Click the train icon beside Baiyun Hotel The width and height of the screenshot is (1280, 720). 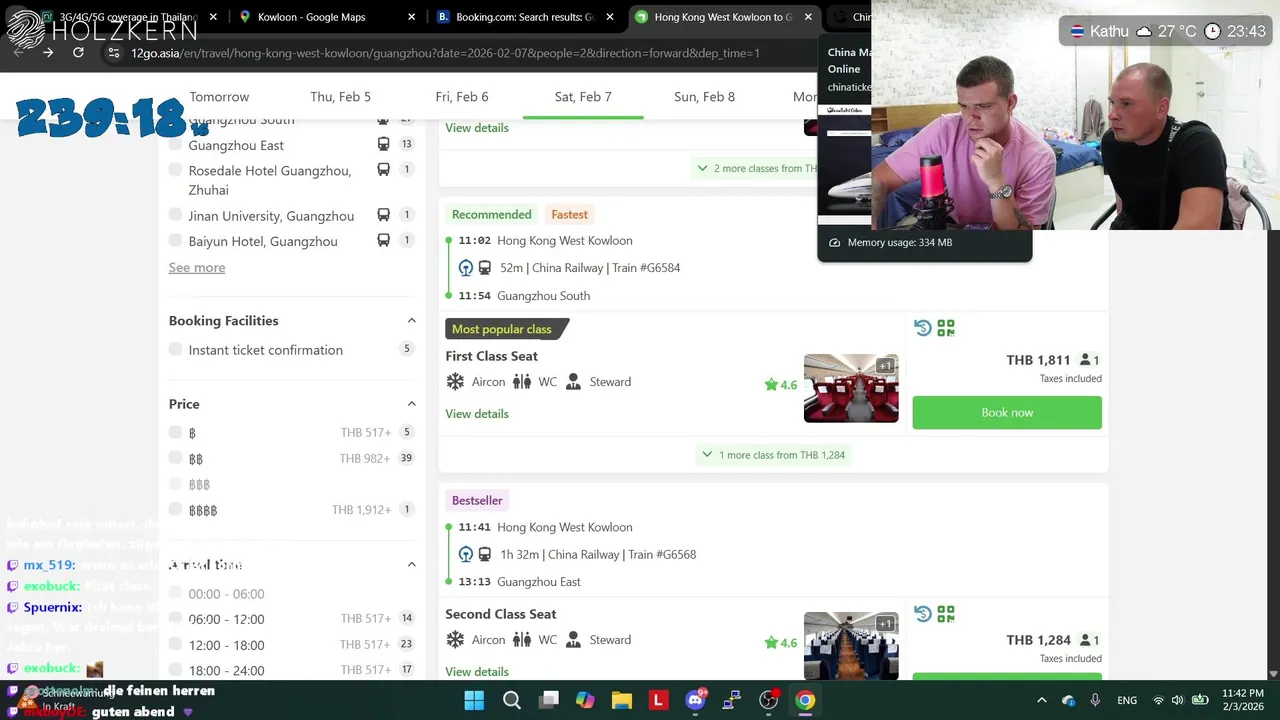(383, 240)
